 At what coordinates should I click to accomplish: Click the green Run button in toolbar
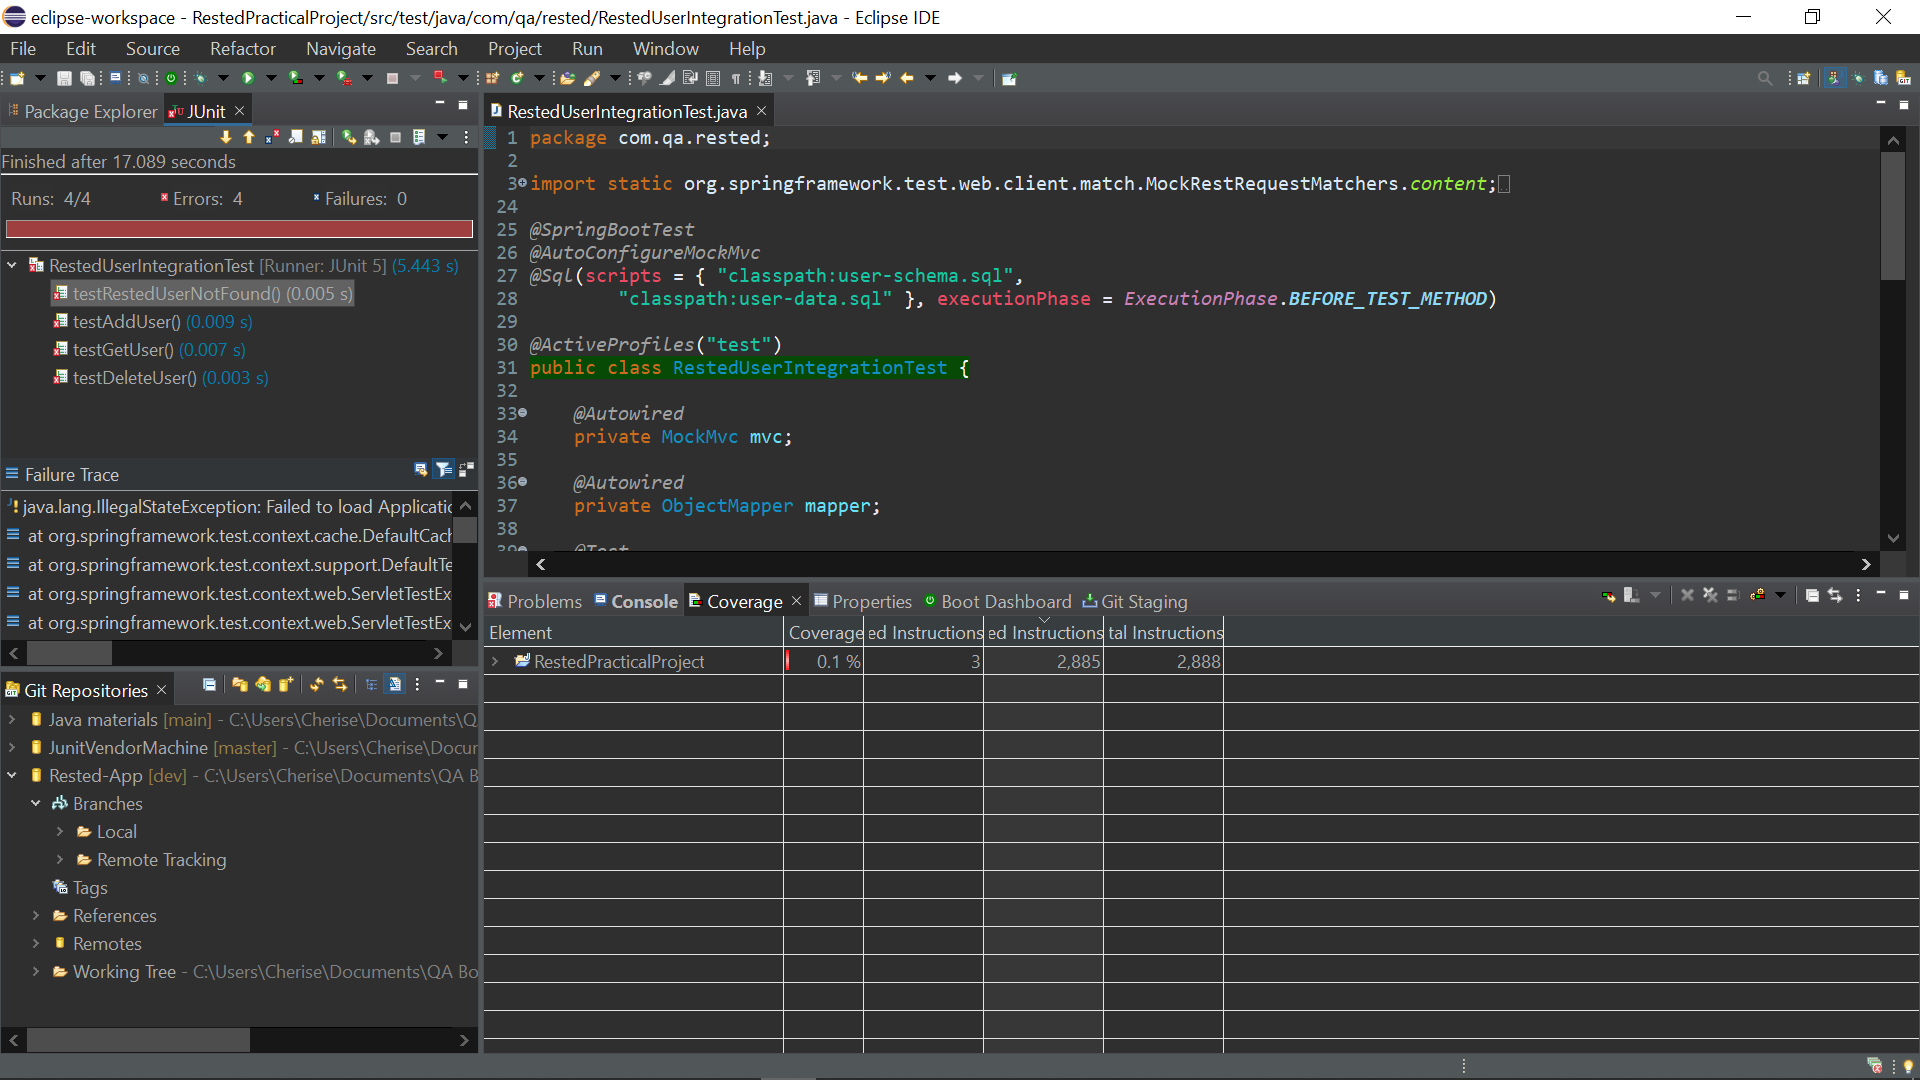pos(248,78)
